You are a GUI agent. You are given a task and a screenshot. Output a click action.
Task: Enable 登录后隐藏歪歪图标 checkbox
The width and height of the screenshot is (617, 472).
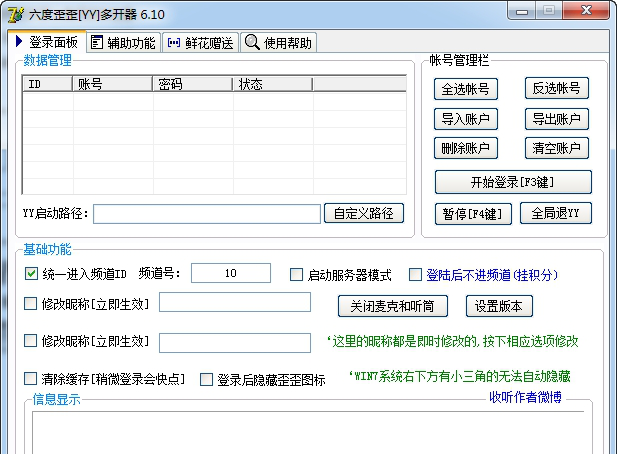click(206, 380)
